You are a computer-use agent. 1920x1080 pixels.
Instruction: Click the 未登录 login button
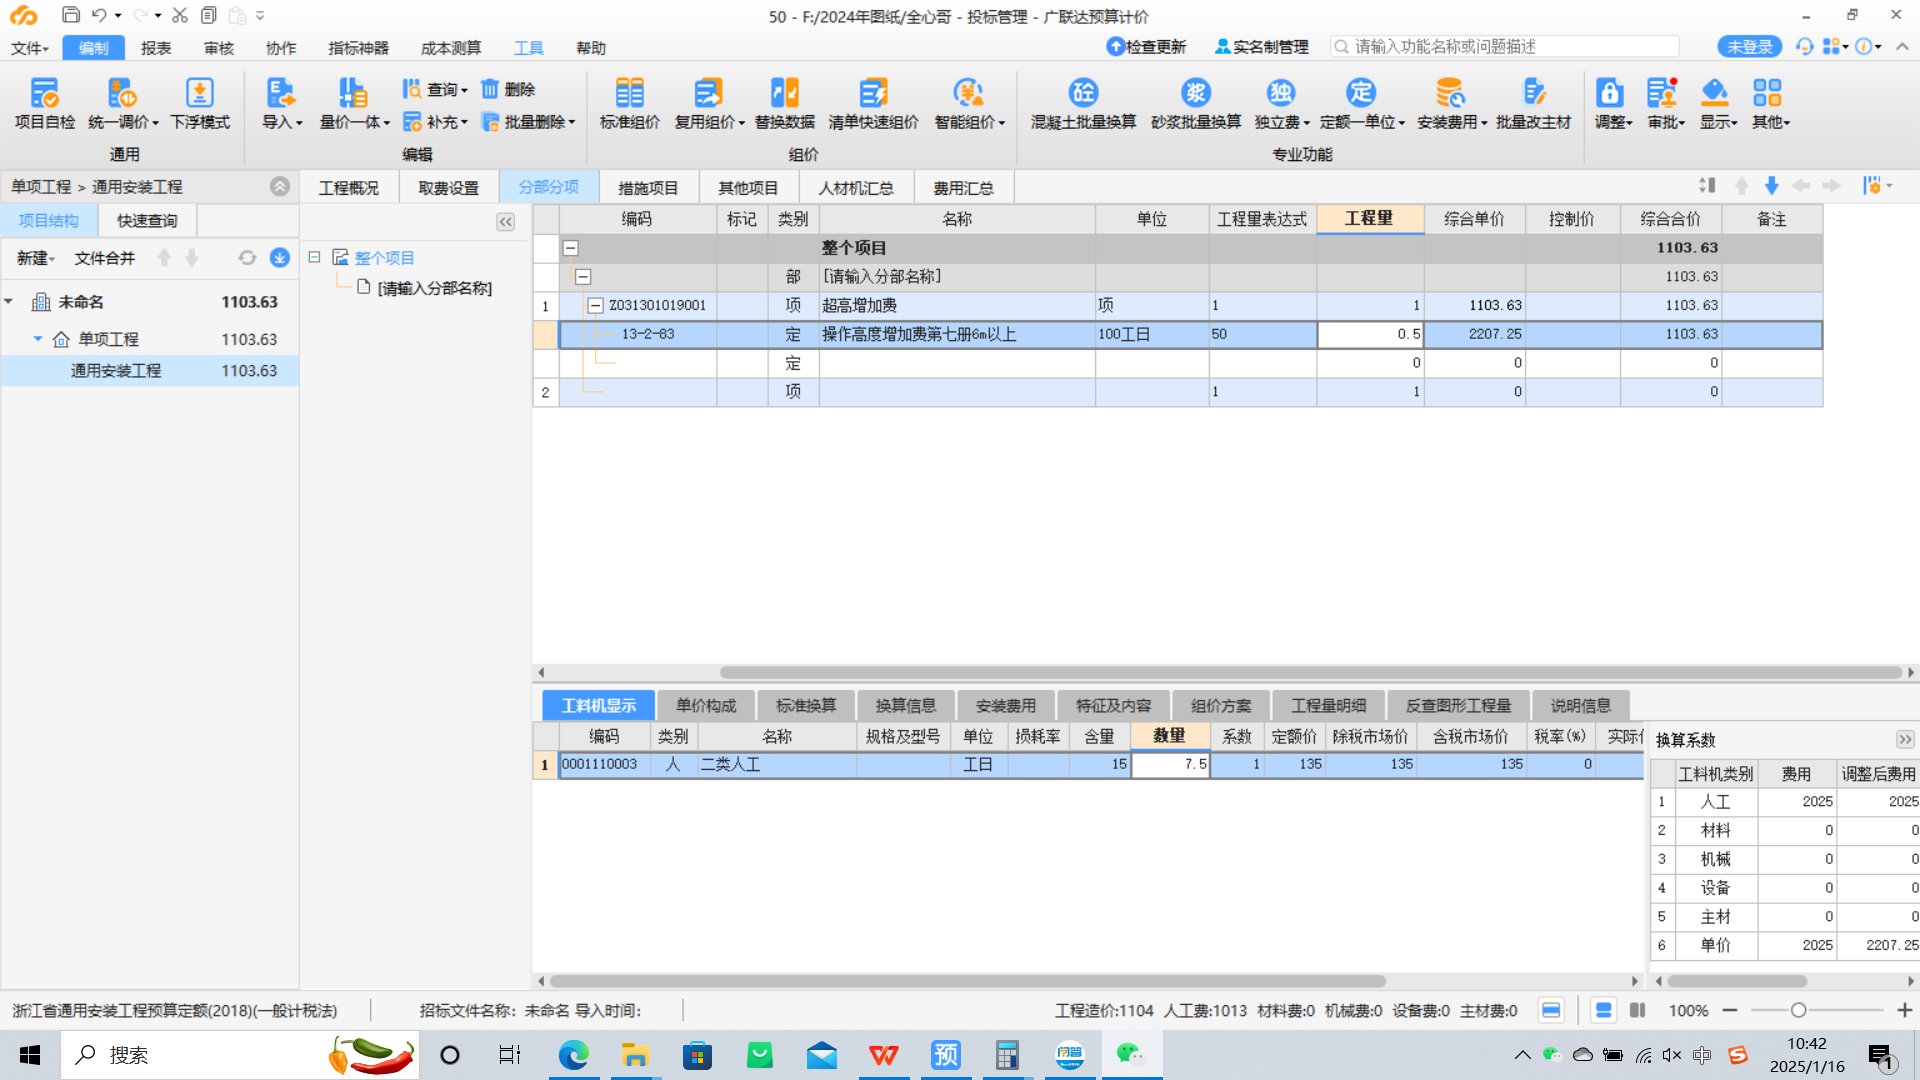click(1749, 47)
